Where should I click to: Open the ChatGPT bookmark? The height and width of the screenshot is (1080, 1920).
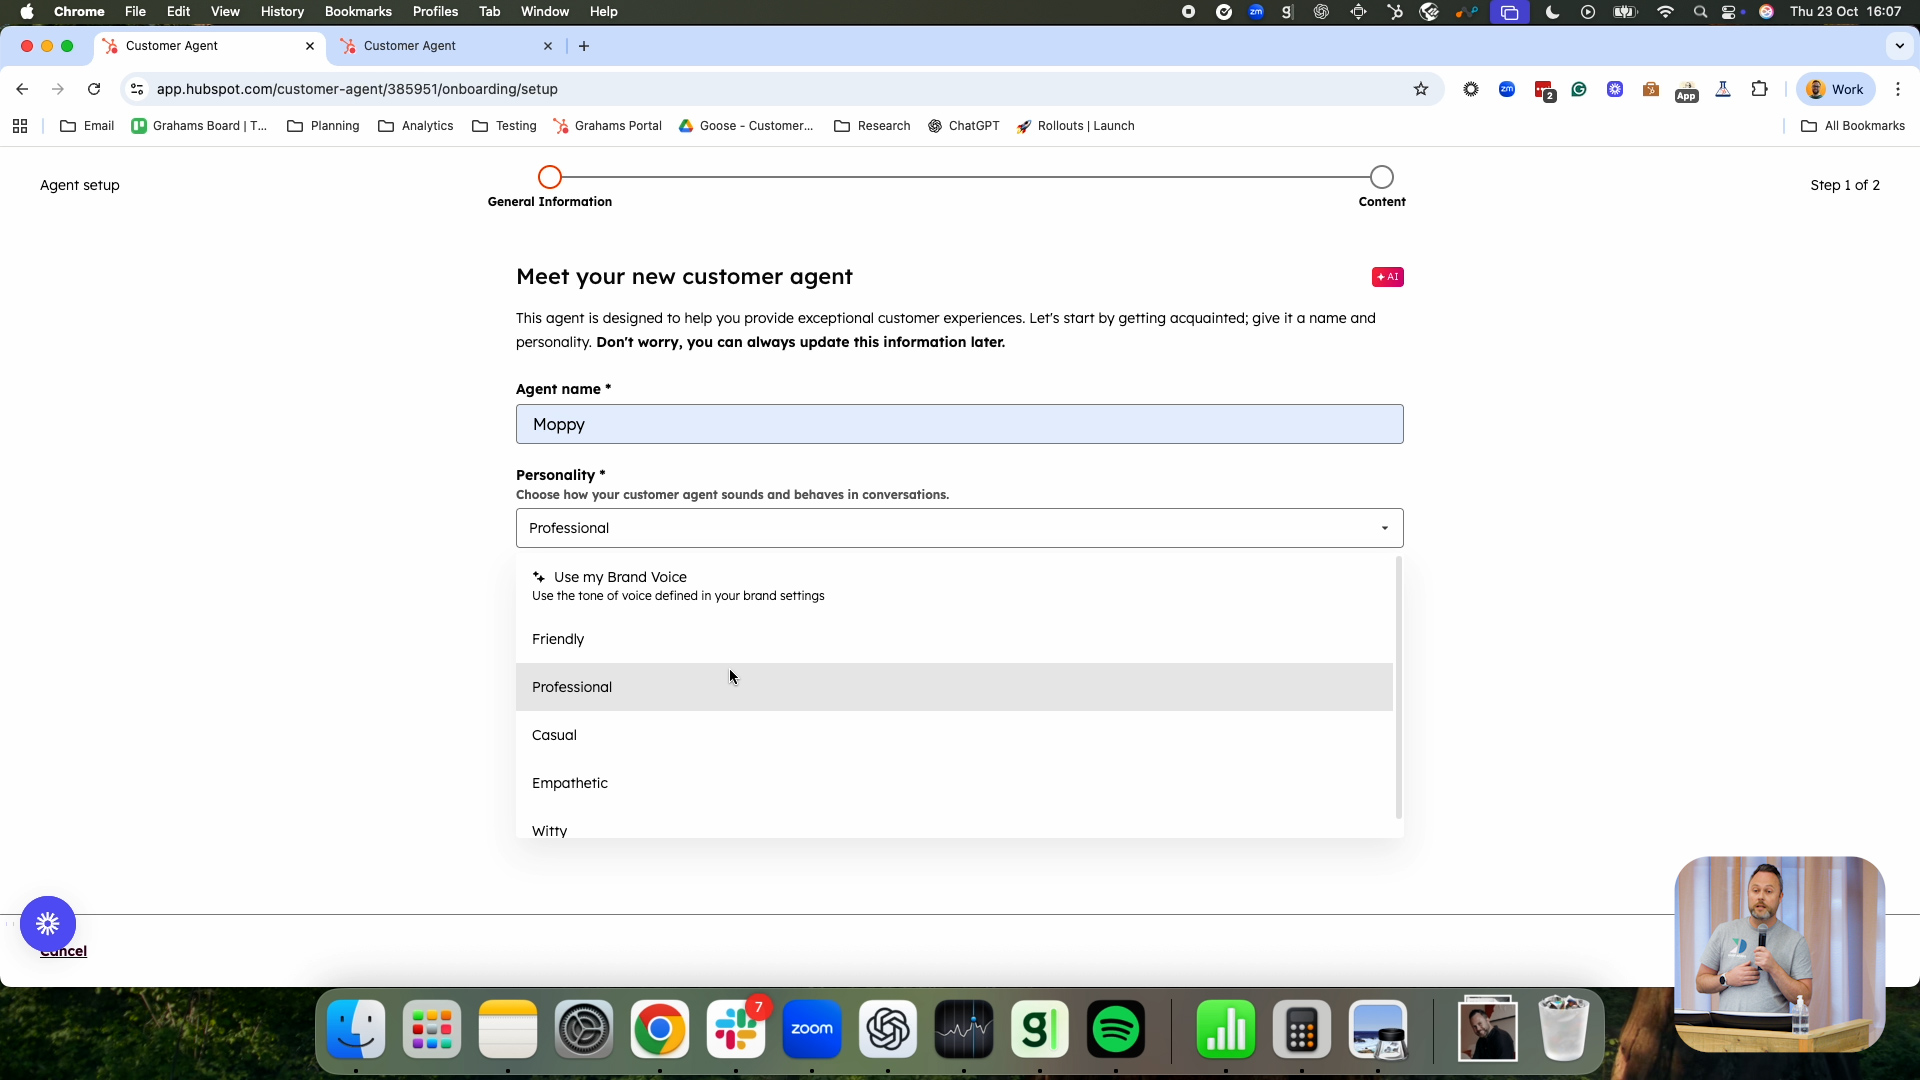pos(963,126)
